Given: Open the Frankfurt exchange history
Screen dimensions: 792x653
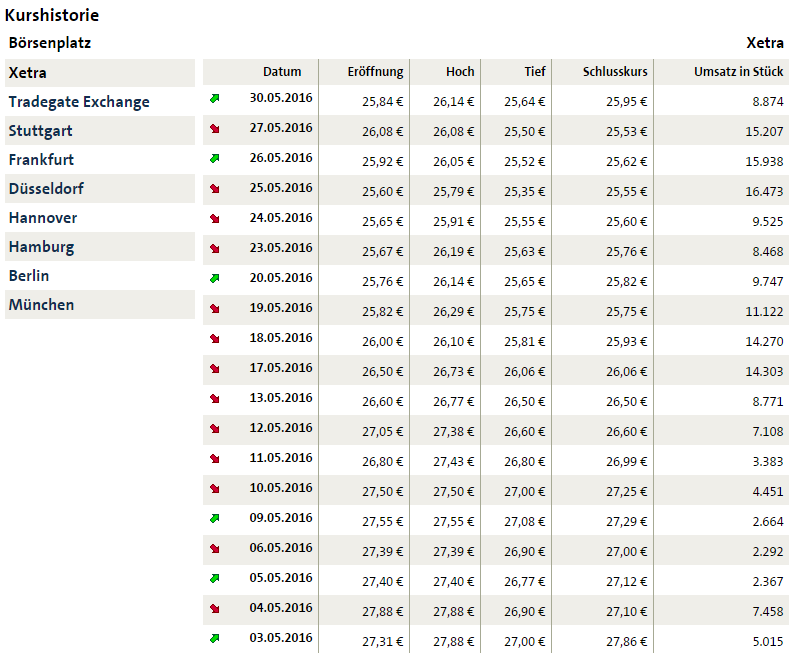Looking at the screenshot, I should tap(41, 160).
